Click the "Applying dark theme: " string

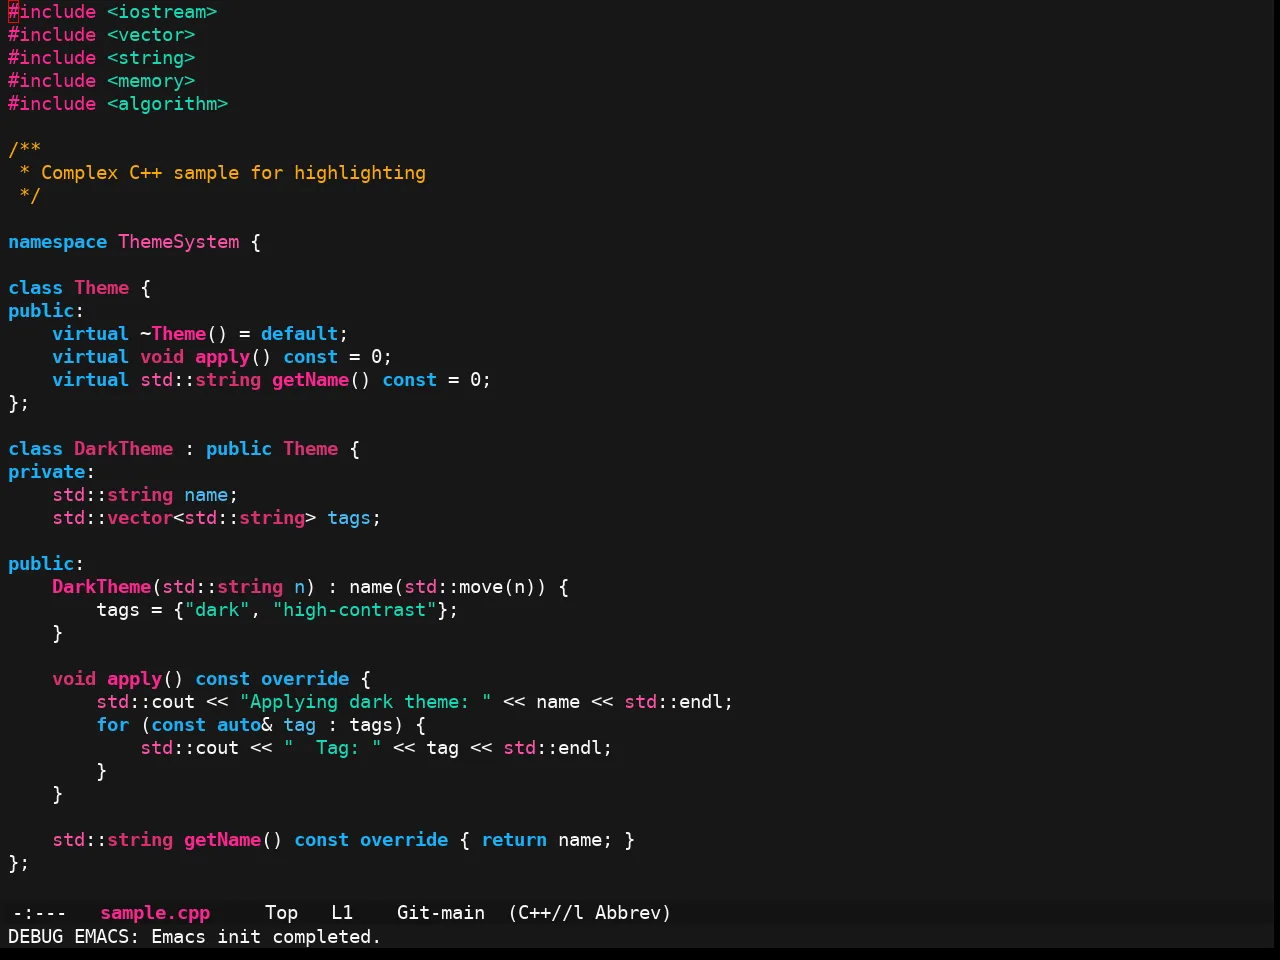[x=366, y=702]
